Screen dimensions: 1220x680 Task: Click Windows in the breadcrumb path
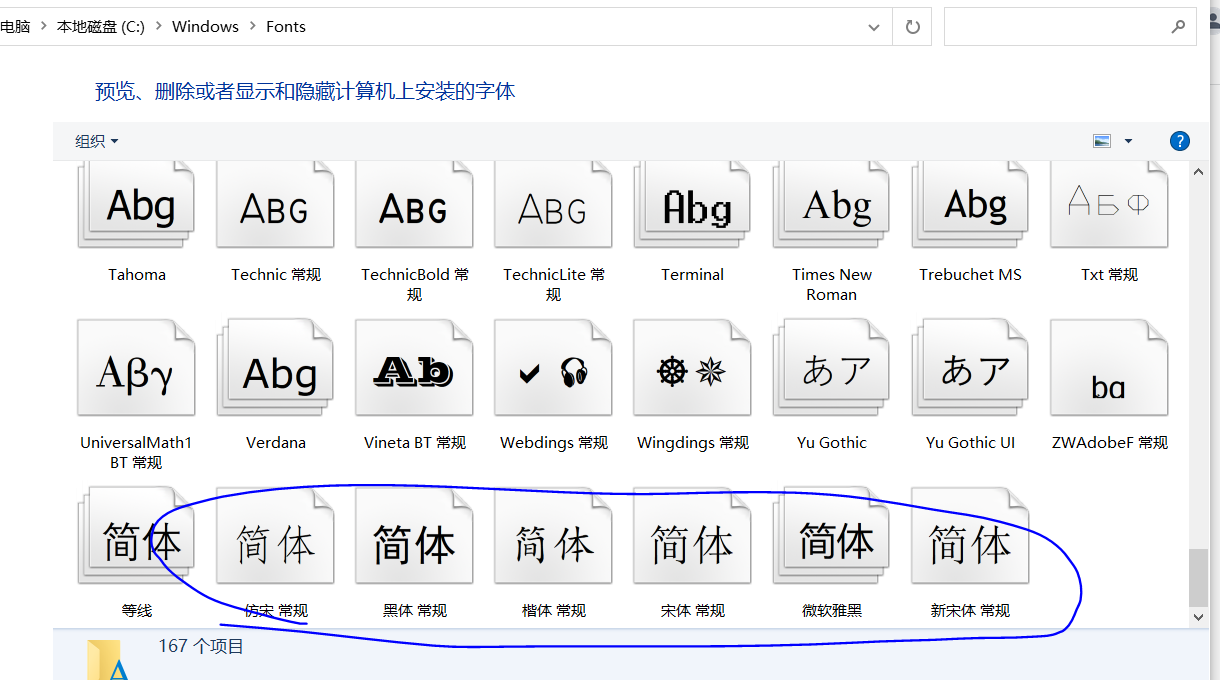(x=205, y=27)
